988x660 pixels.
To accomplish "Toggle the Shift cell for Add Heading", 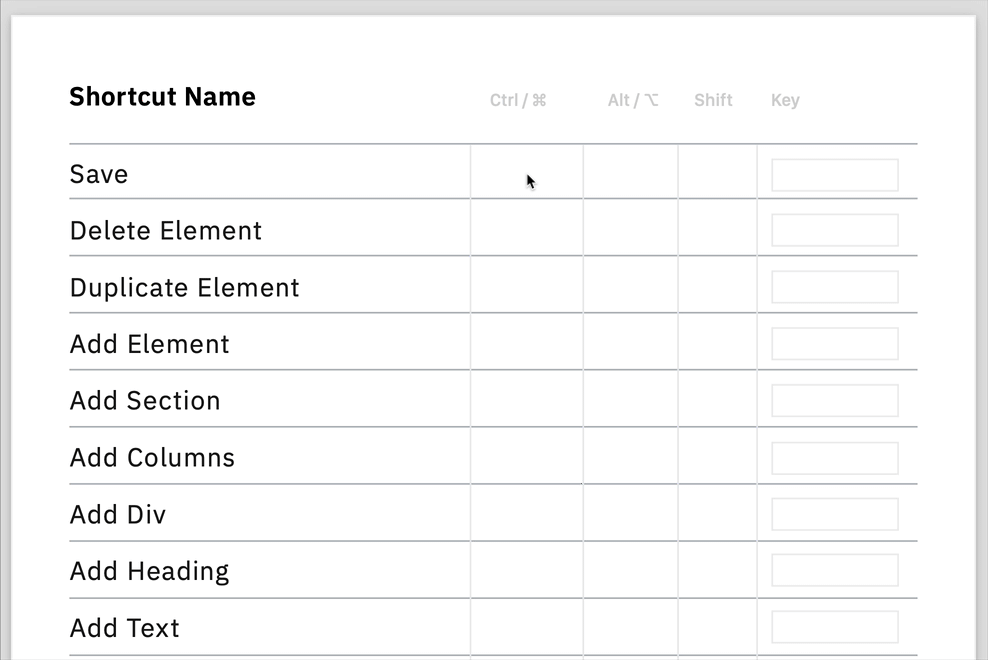I will point(718,569).
